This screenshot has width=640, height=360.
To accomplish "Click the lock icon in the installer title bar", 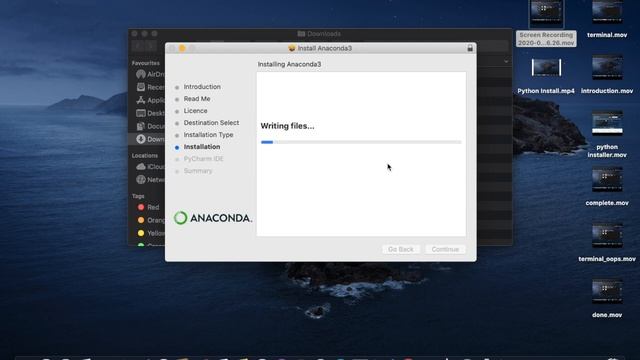I will click(x=470, y=48).
